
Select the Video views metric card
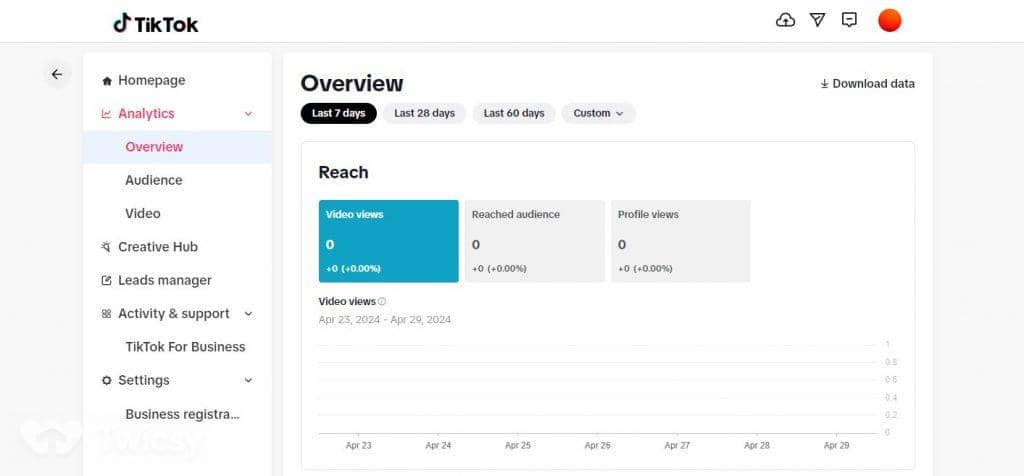(x=389, y=241)
